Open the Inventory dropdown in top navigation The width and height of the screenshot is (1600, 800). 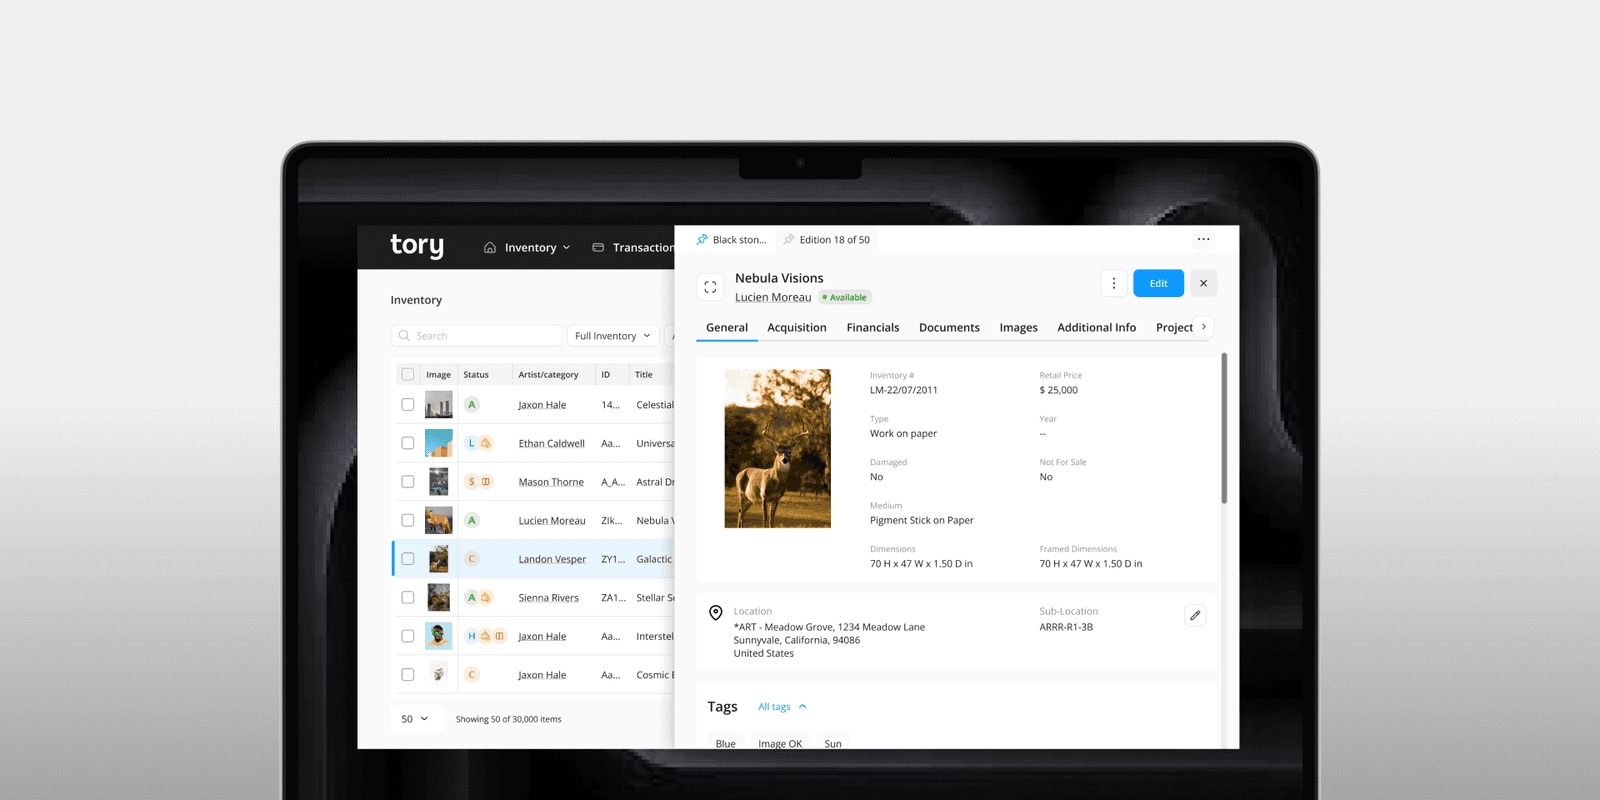tap(528, 248)
